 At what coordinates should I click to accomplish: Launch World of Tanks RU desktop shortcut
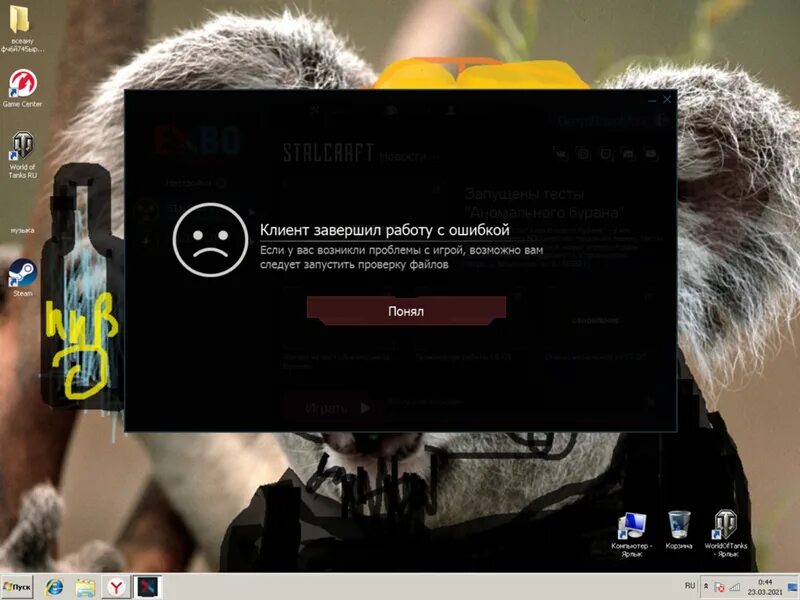pos(22,155)
